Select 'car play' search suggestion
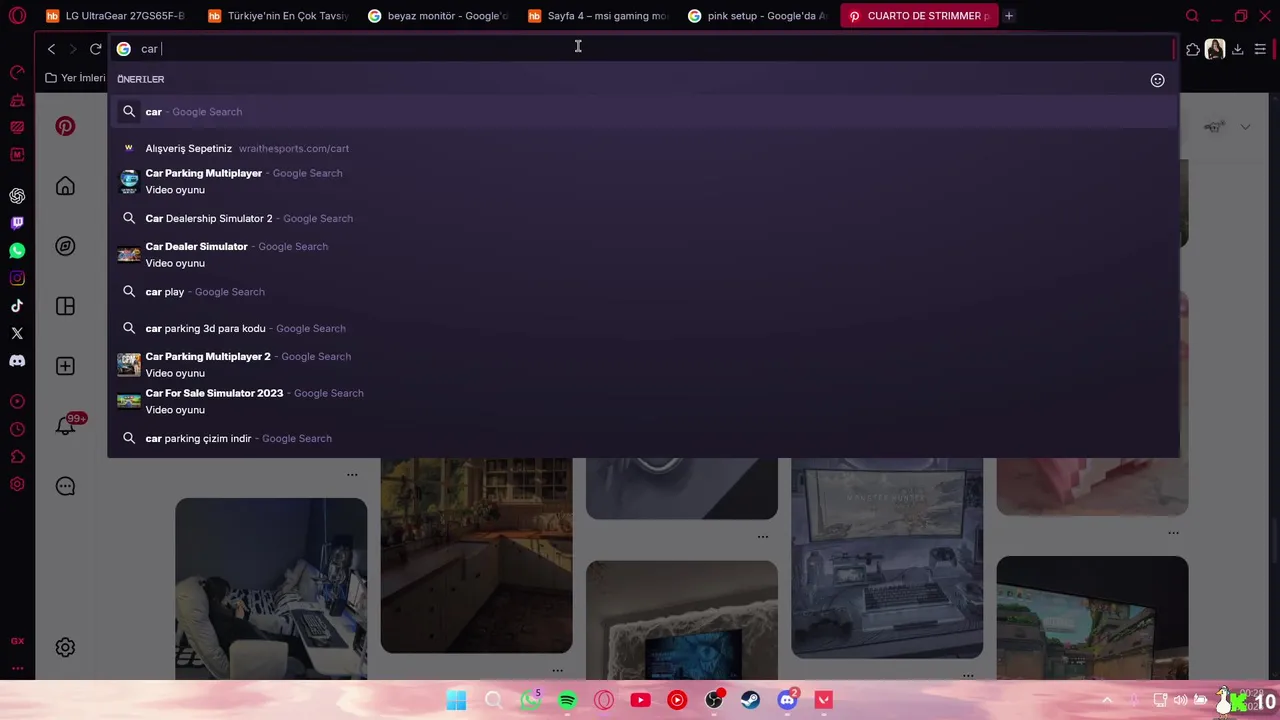Screen dimensions: 1280x720 pos(643,292)
